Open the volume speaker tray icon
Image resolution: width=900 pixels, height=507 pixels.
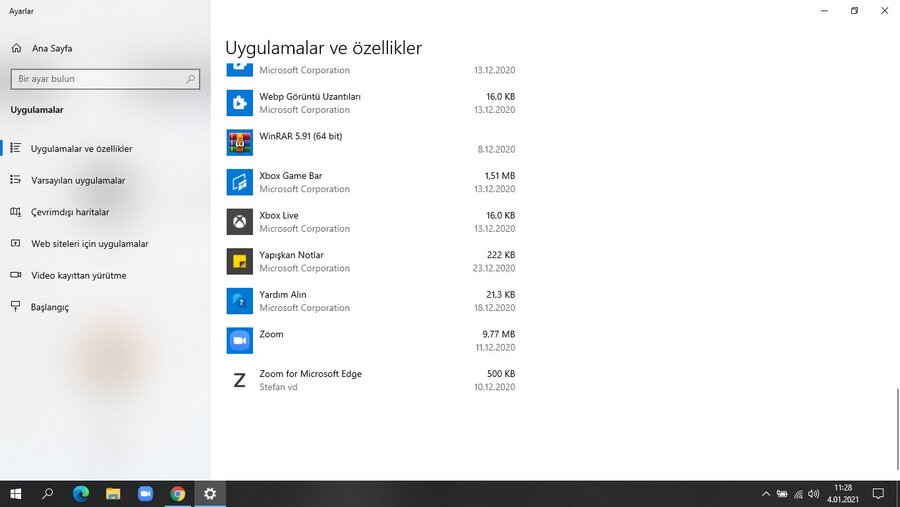[813, 494]
